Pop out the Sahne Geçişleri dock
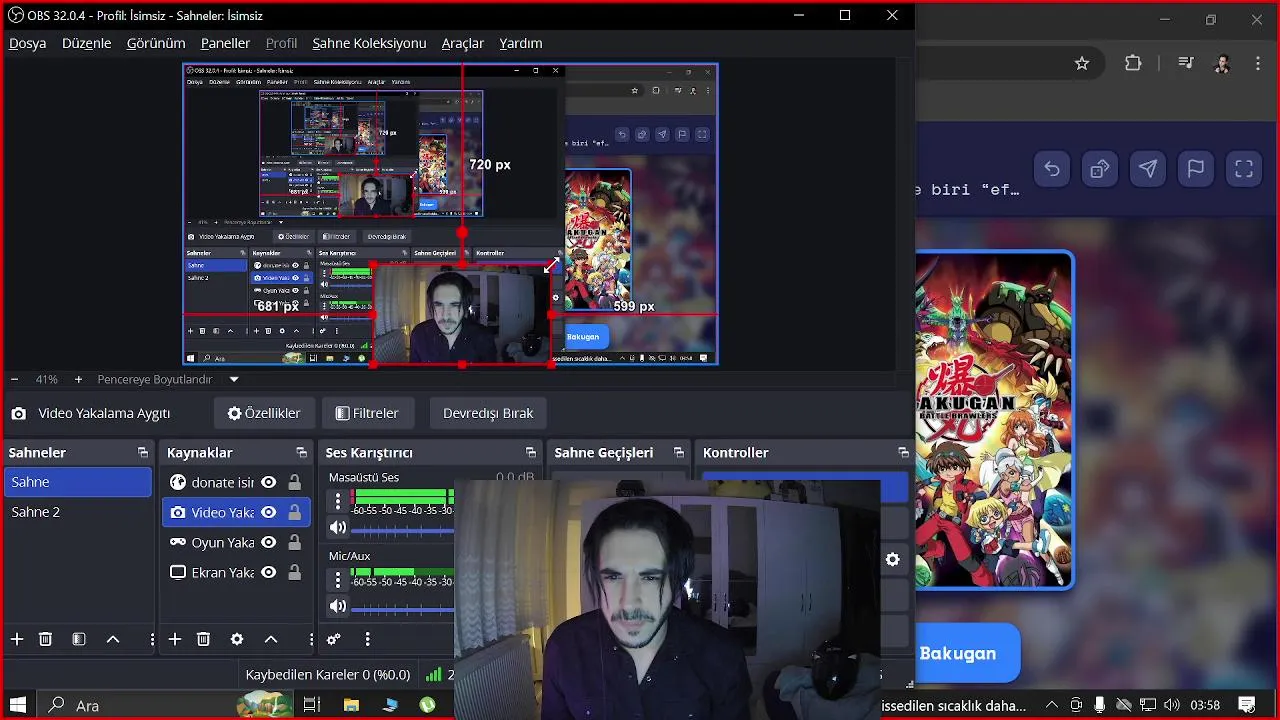1280x720 pixels. coord(679,453)
